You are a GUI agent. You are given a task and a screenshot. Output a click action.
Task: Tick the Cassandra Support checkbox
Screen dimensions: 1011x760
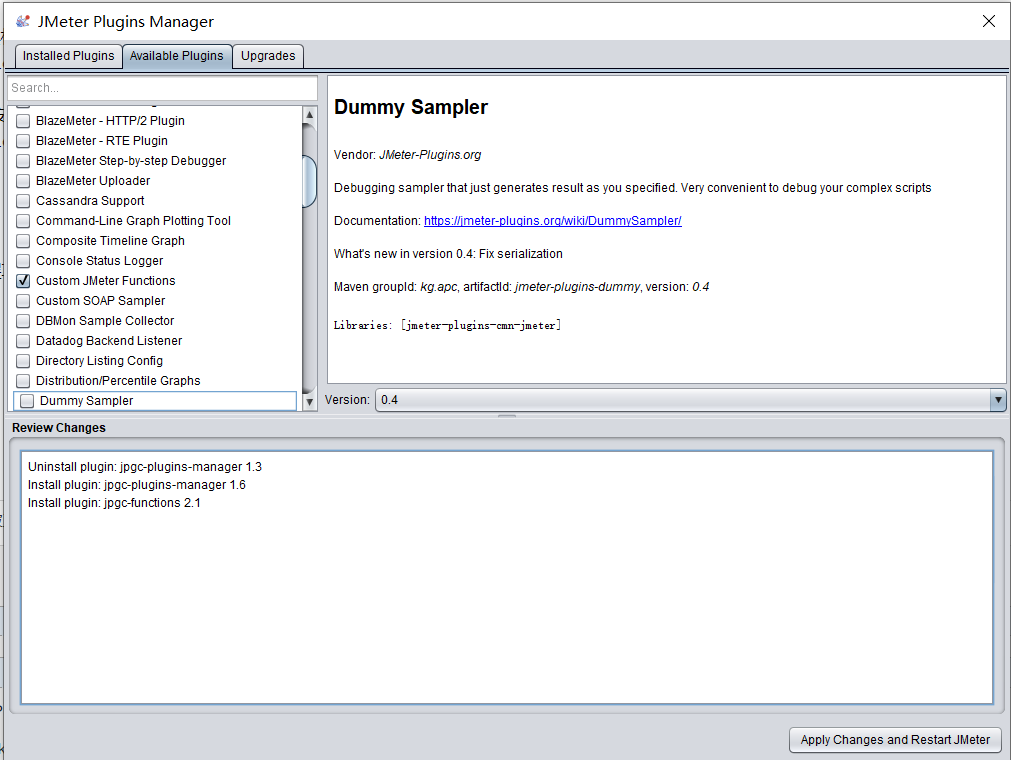click(x=23, y=201)
